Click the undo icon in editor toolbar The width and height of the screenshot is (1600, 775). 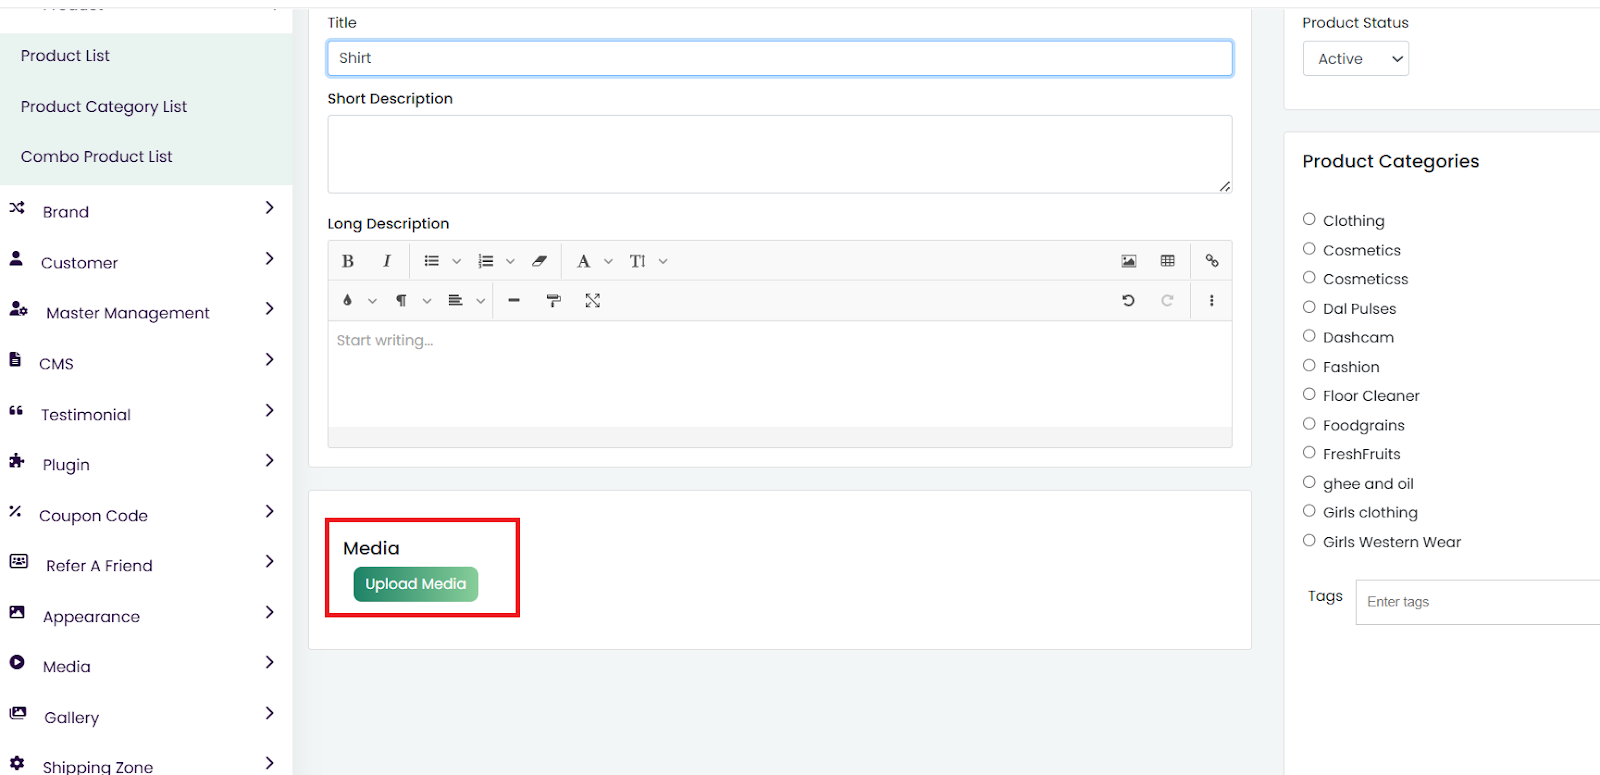tap(1128, 300)
